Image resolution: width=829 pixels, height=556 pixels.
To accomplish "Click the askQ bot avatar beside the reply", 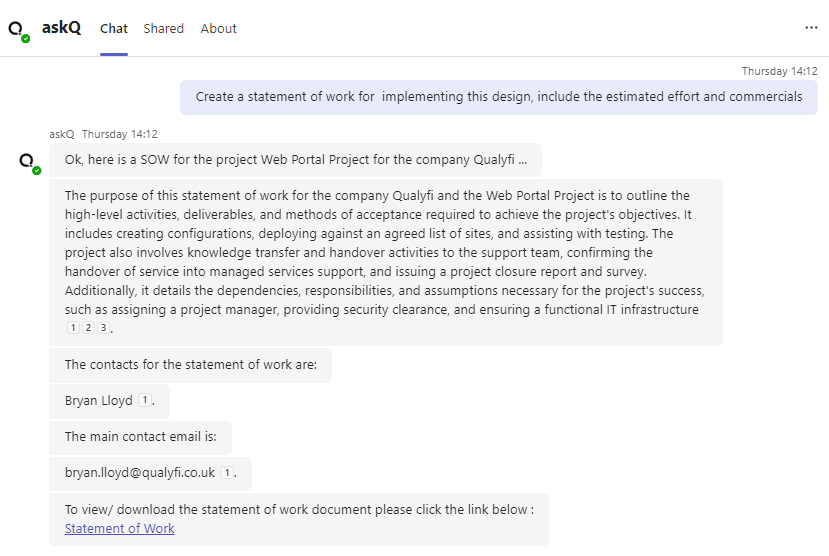I will 28,162.
